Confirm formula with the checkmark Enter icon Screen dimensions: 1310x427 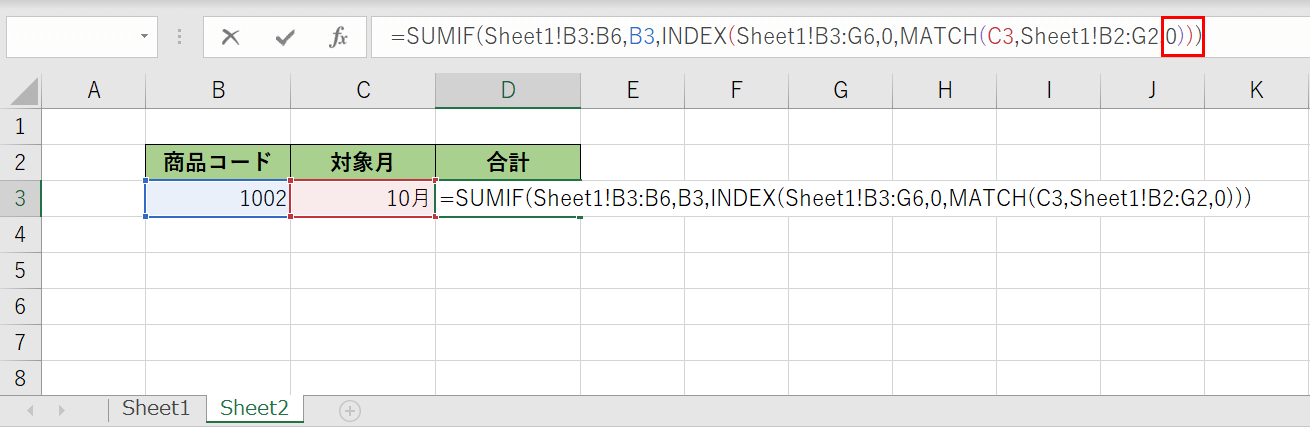285,38
